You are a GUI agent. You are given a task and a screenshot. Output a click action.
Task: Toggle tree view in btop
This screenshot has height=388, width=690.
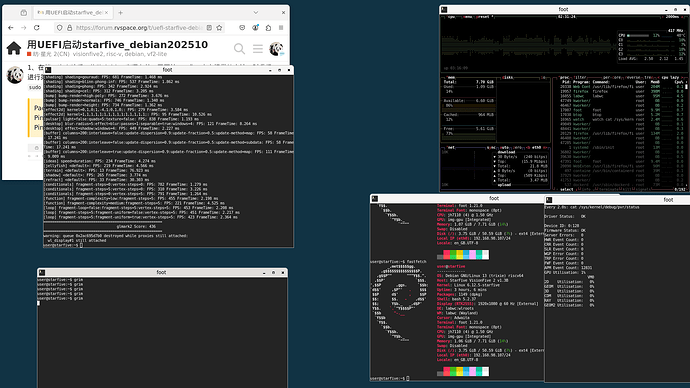[648, 78]
